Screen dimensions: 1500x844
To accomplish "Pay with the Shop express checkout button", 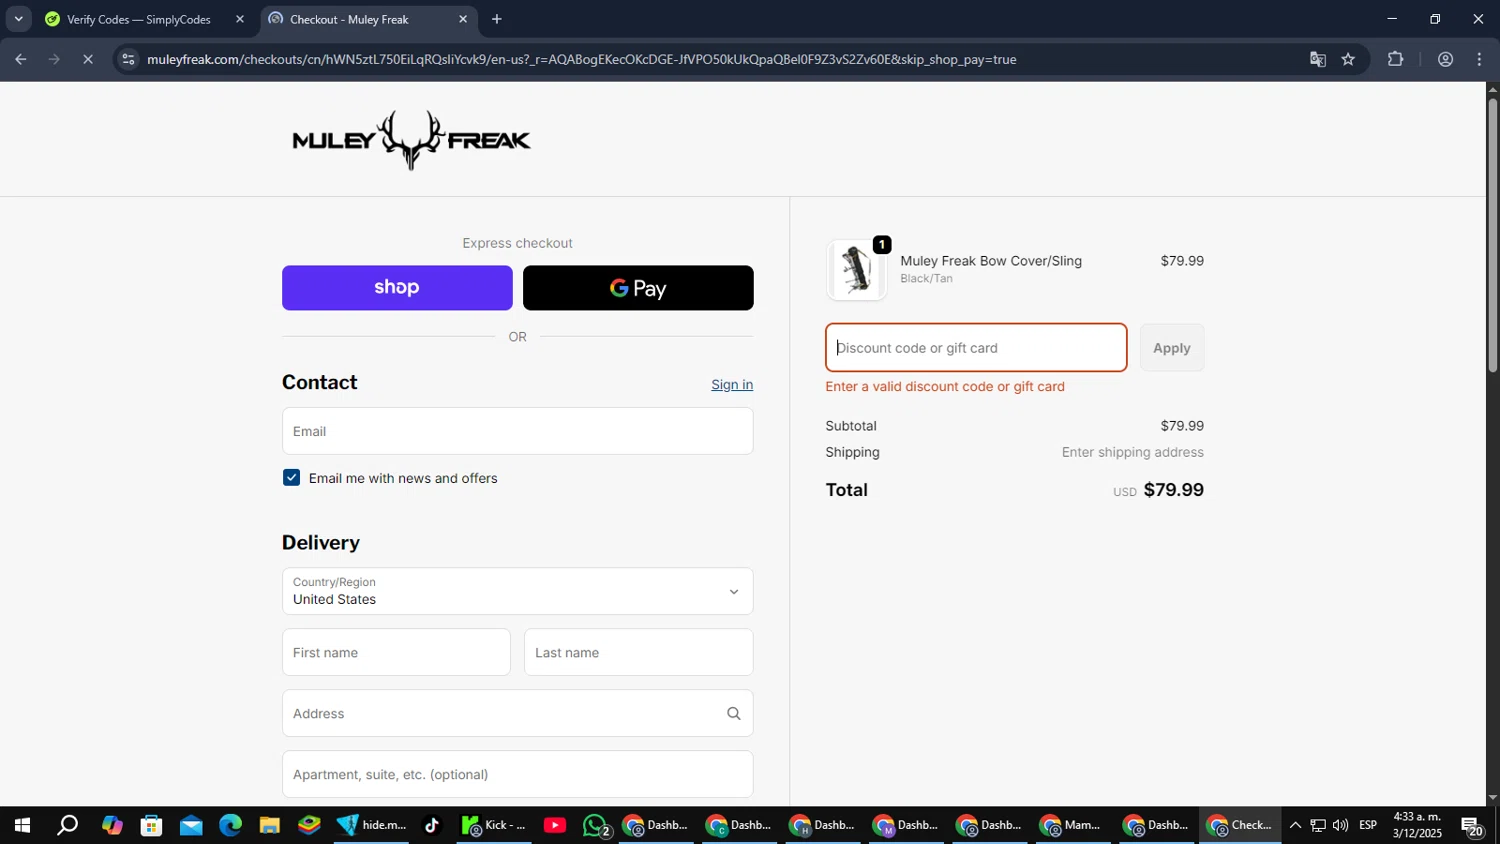I will [397, 288].
